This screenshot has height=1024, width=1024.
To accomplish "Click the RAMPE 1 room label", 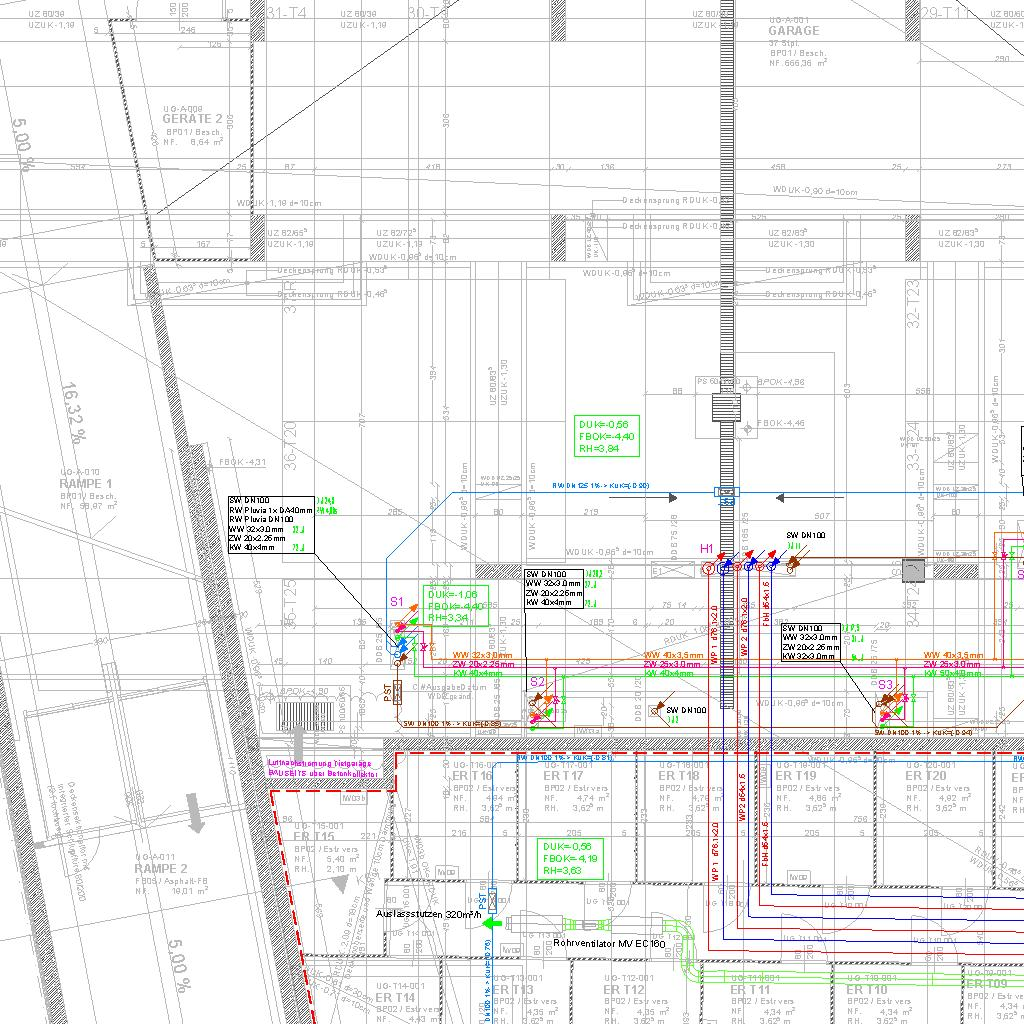I will [x=86, y=484].
